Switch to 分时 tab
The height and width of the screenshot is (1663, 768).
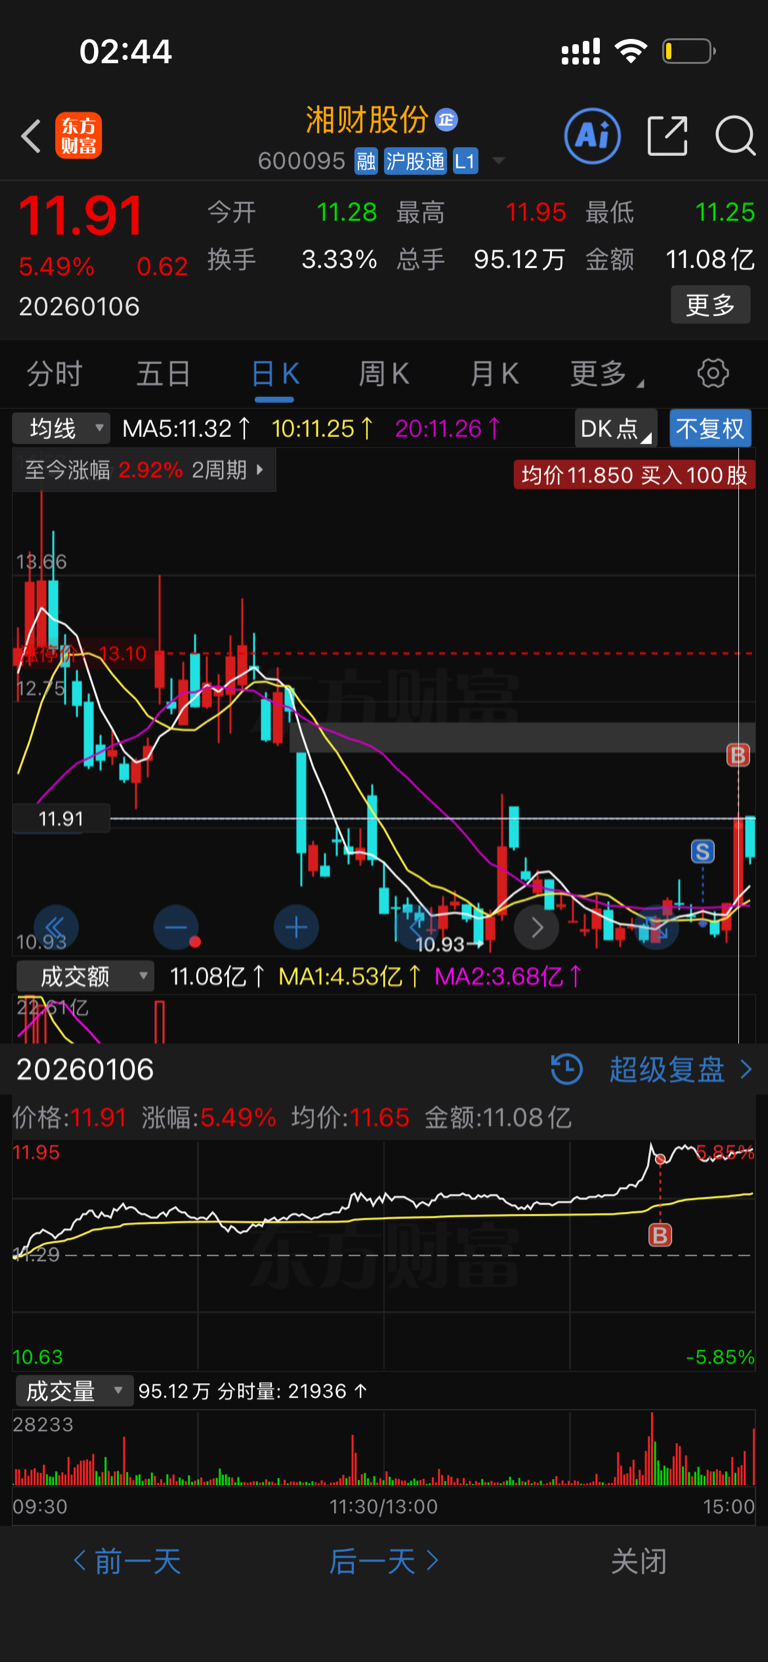tap(54, 374)
